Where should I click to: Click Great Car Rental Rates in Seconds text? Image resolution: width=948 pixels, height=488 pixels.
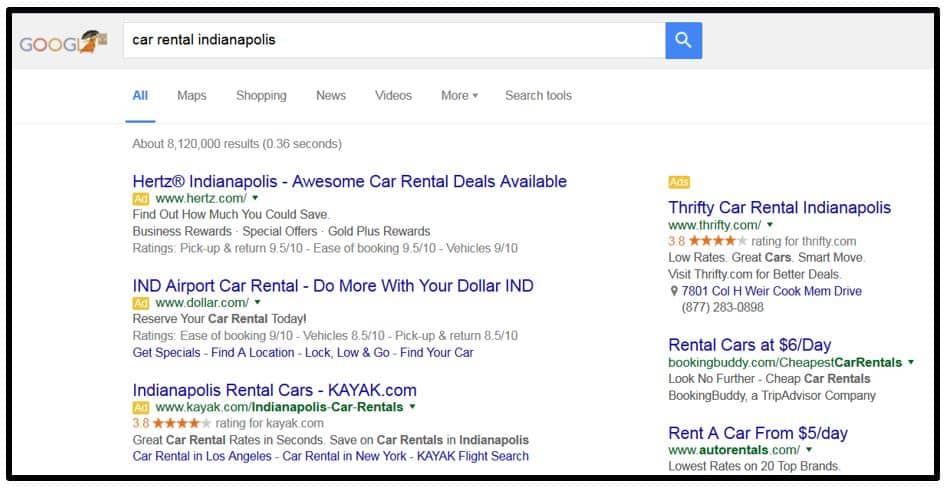(x=331, y=440)
